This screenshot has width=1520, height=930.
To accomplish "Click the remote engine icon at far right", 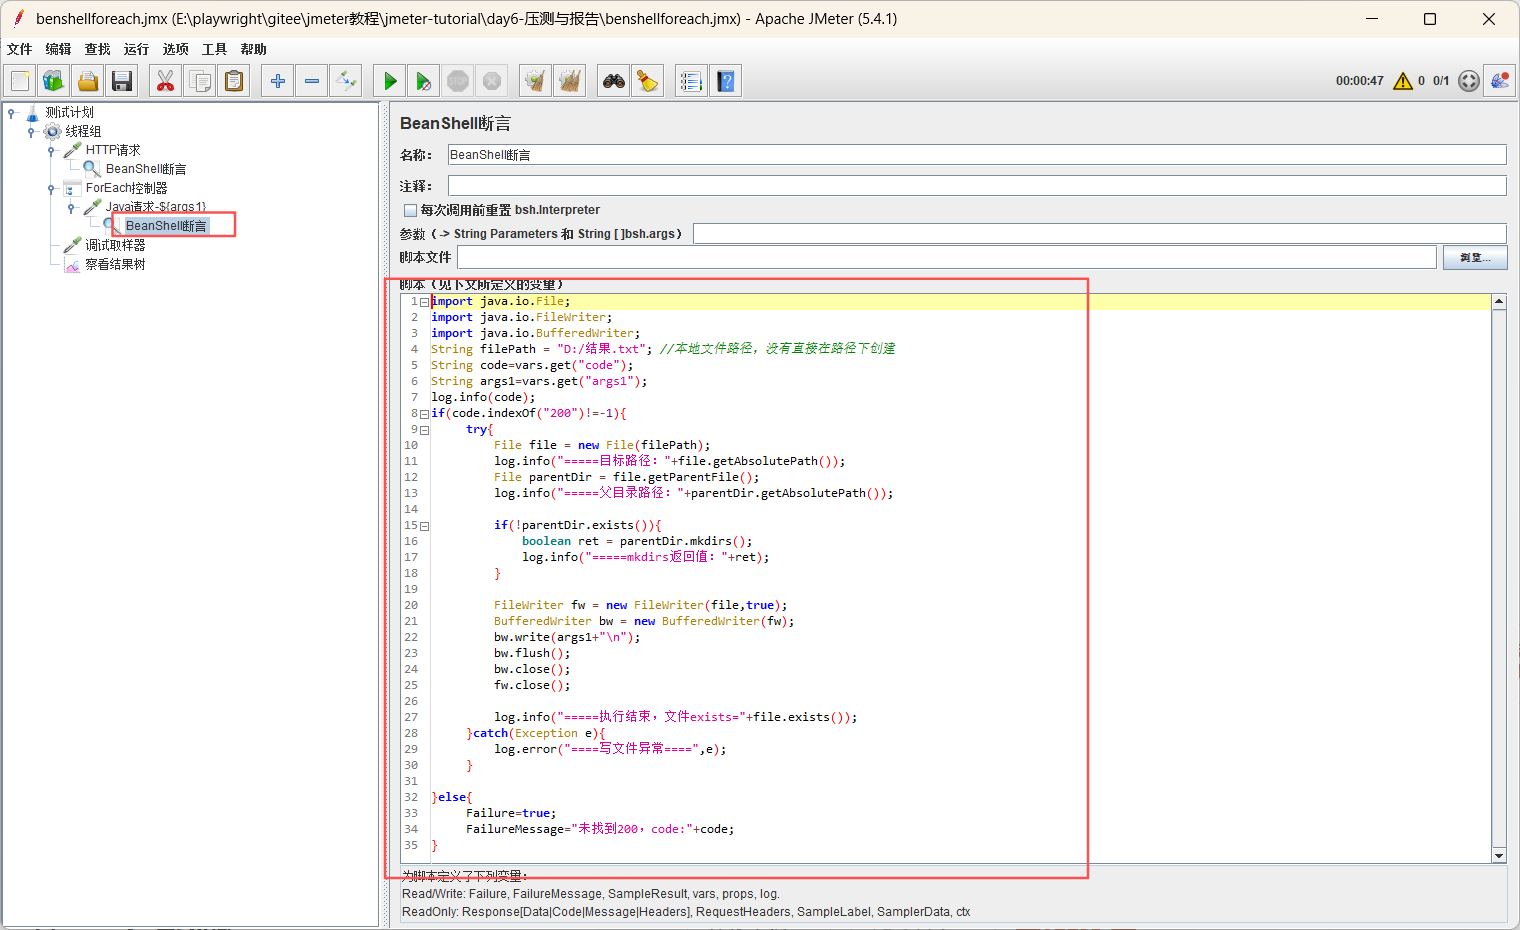I will [1500, 81].
